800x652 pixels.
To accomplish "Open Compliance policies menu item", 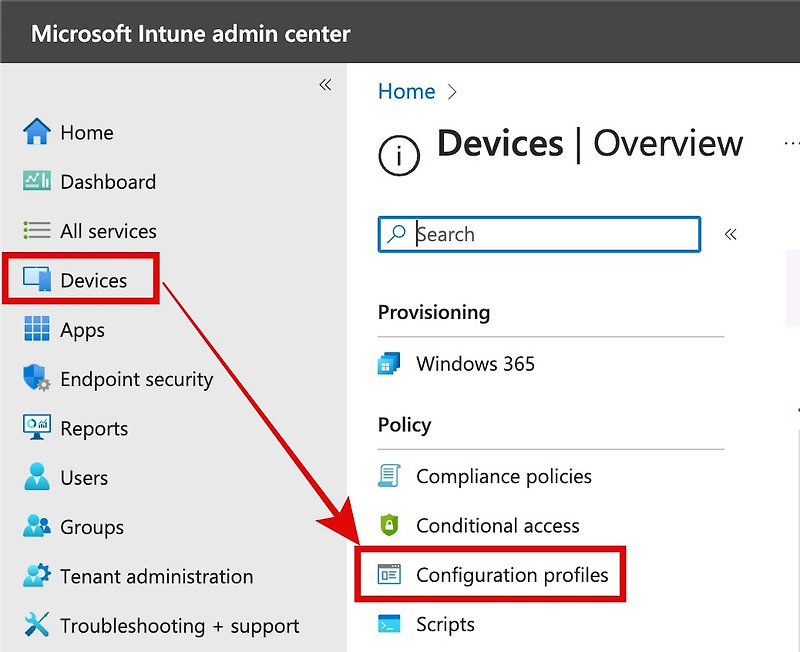I will tap(503, 476).
